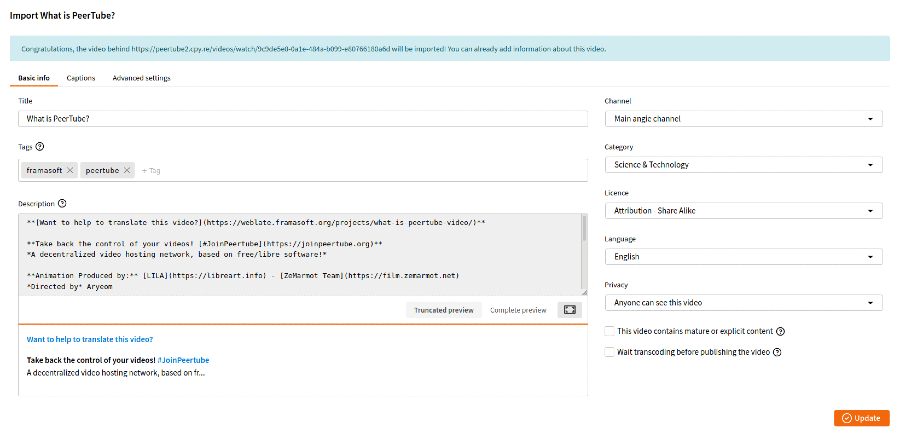Open the Language dropdown set to English

(743, 257)
